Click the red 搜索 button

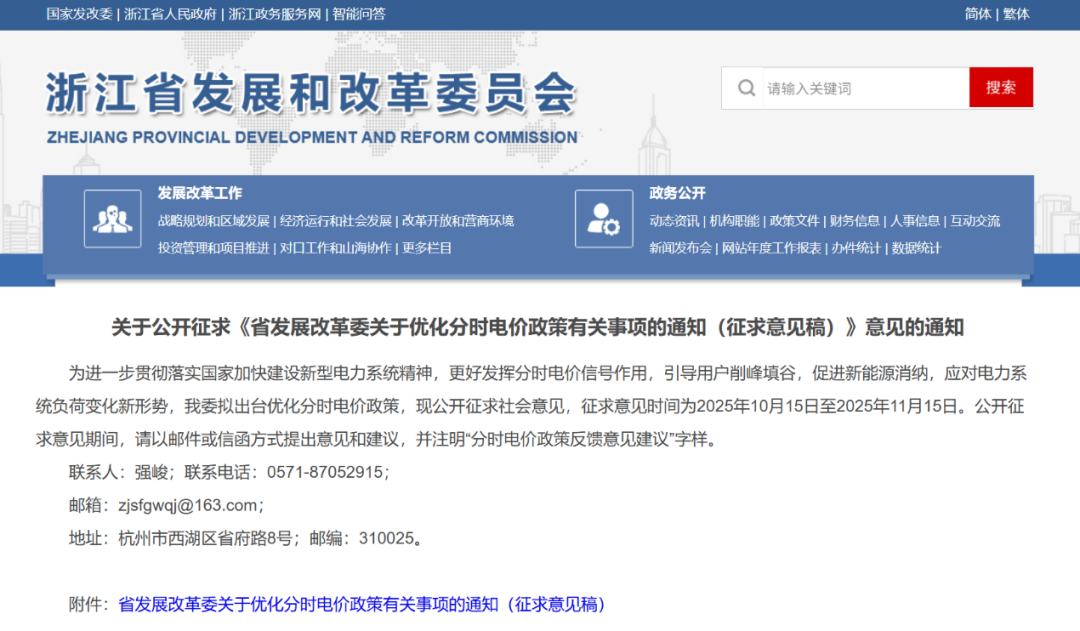coord(1000,88)
